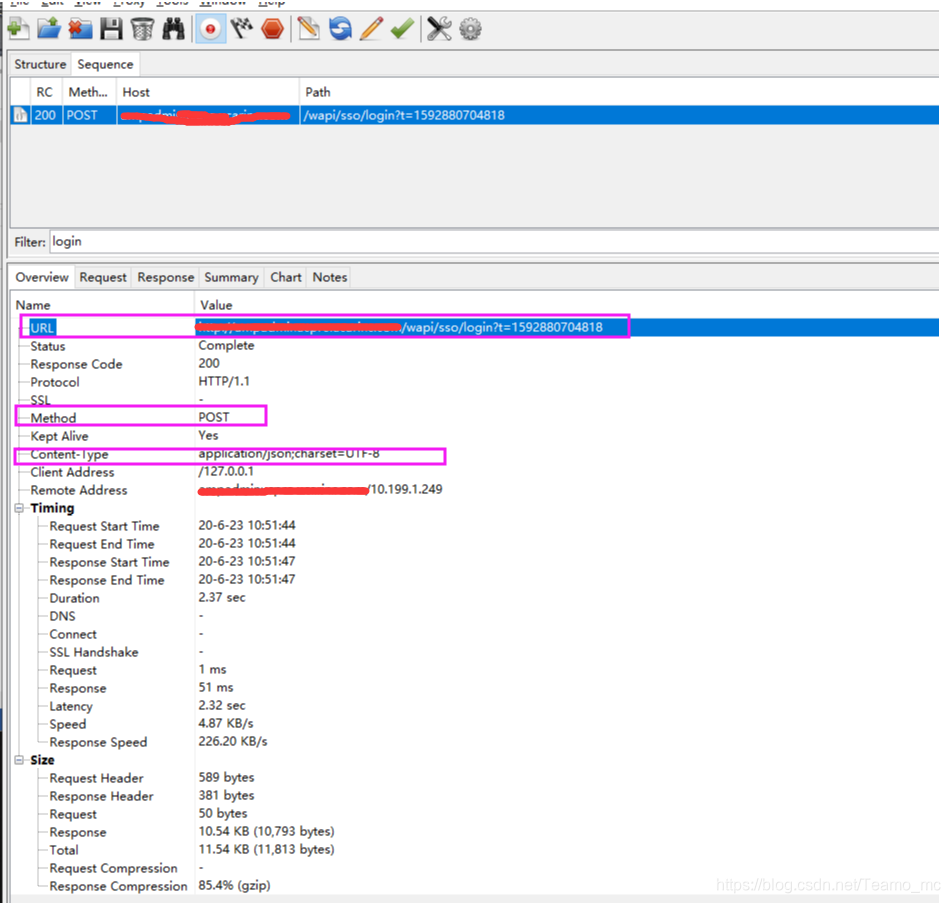Toggle breakpoints with the red hexagon icon

click(273, 28)
